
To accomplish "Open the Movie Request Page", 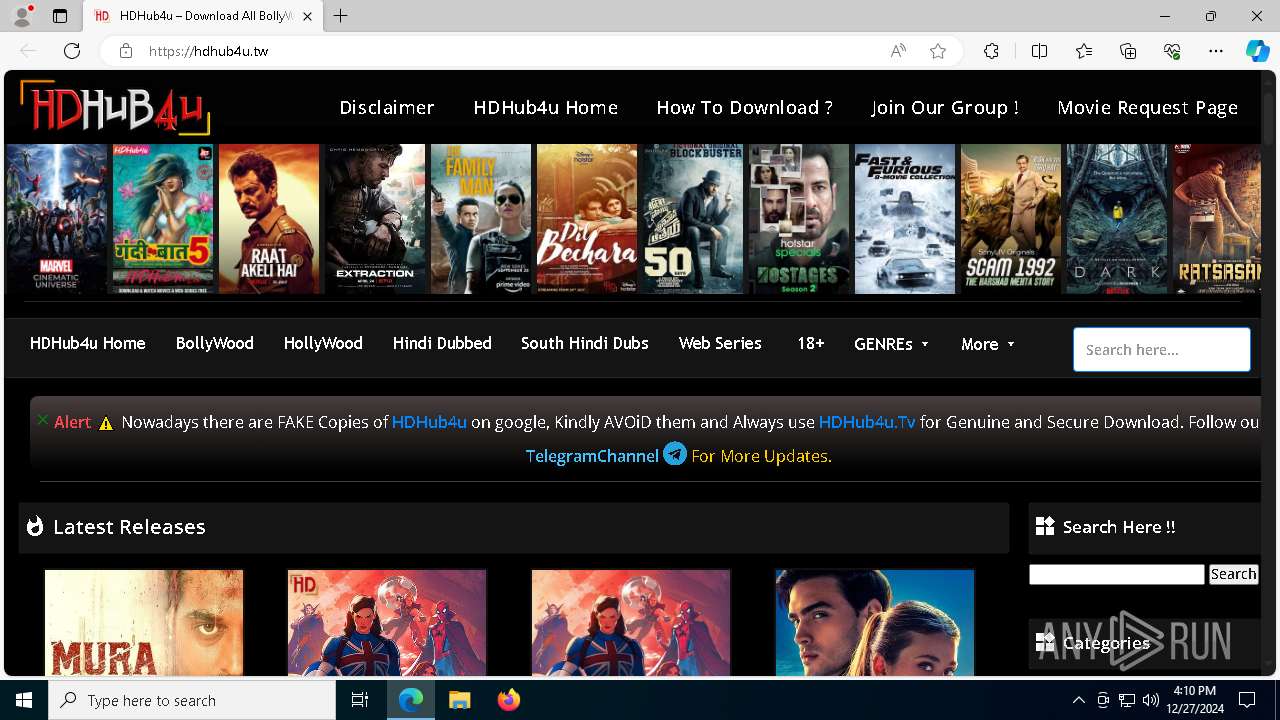I will (x=1148, y=107).
